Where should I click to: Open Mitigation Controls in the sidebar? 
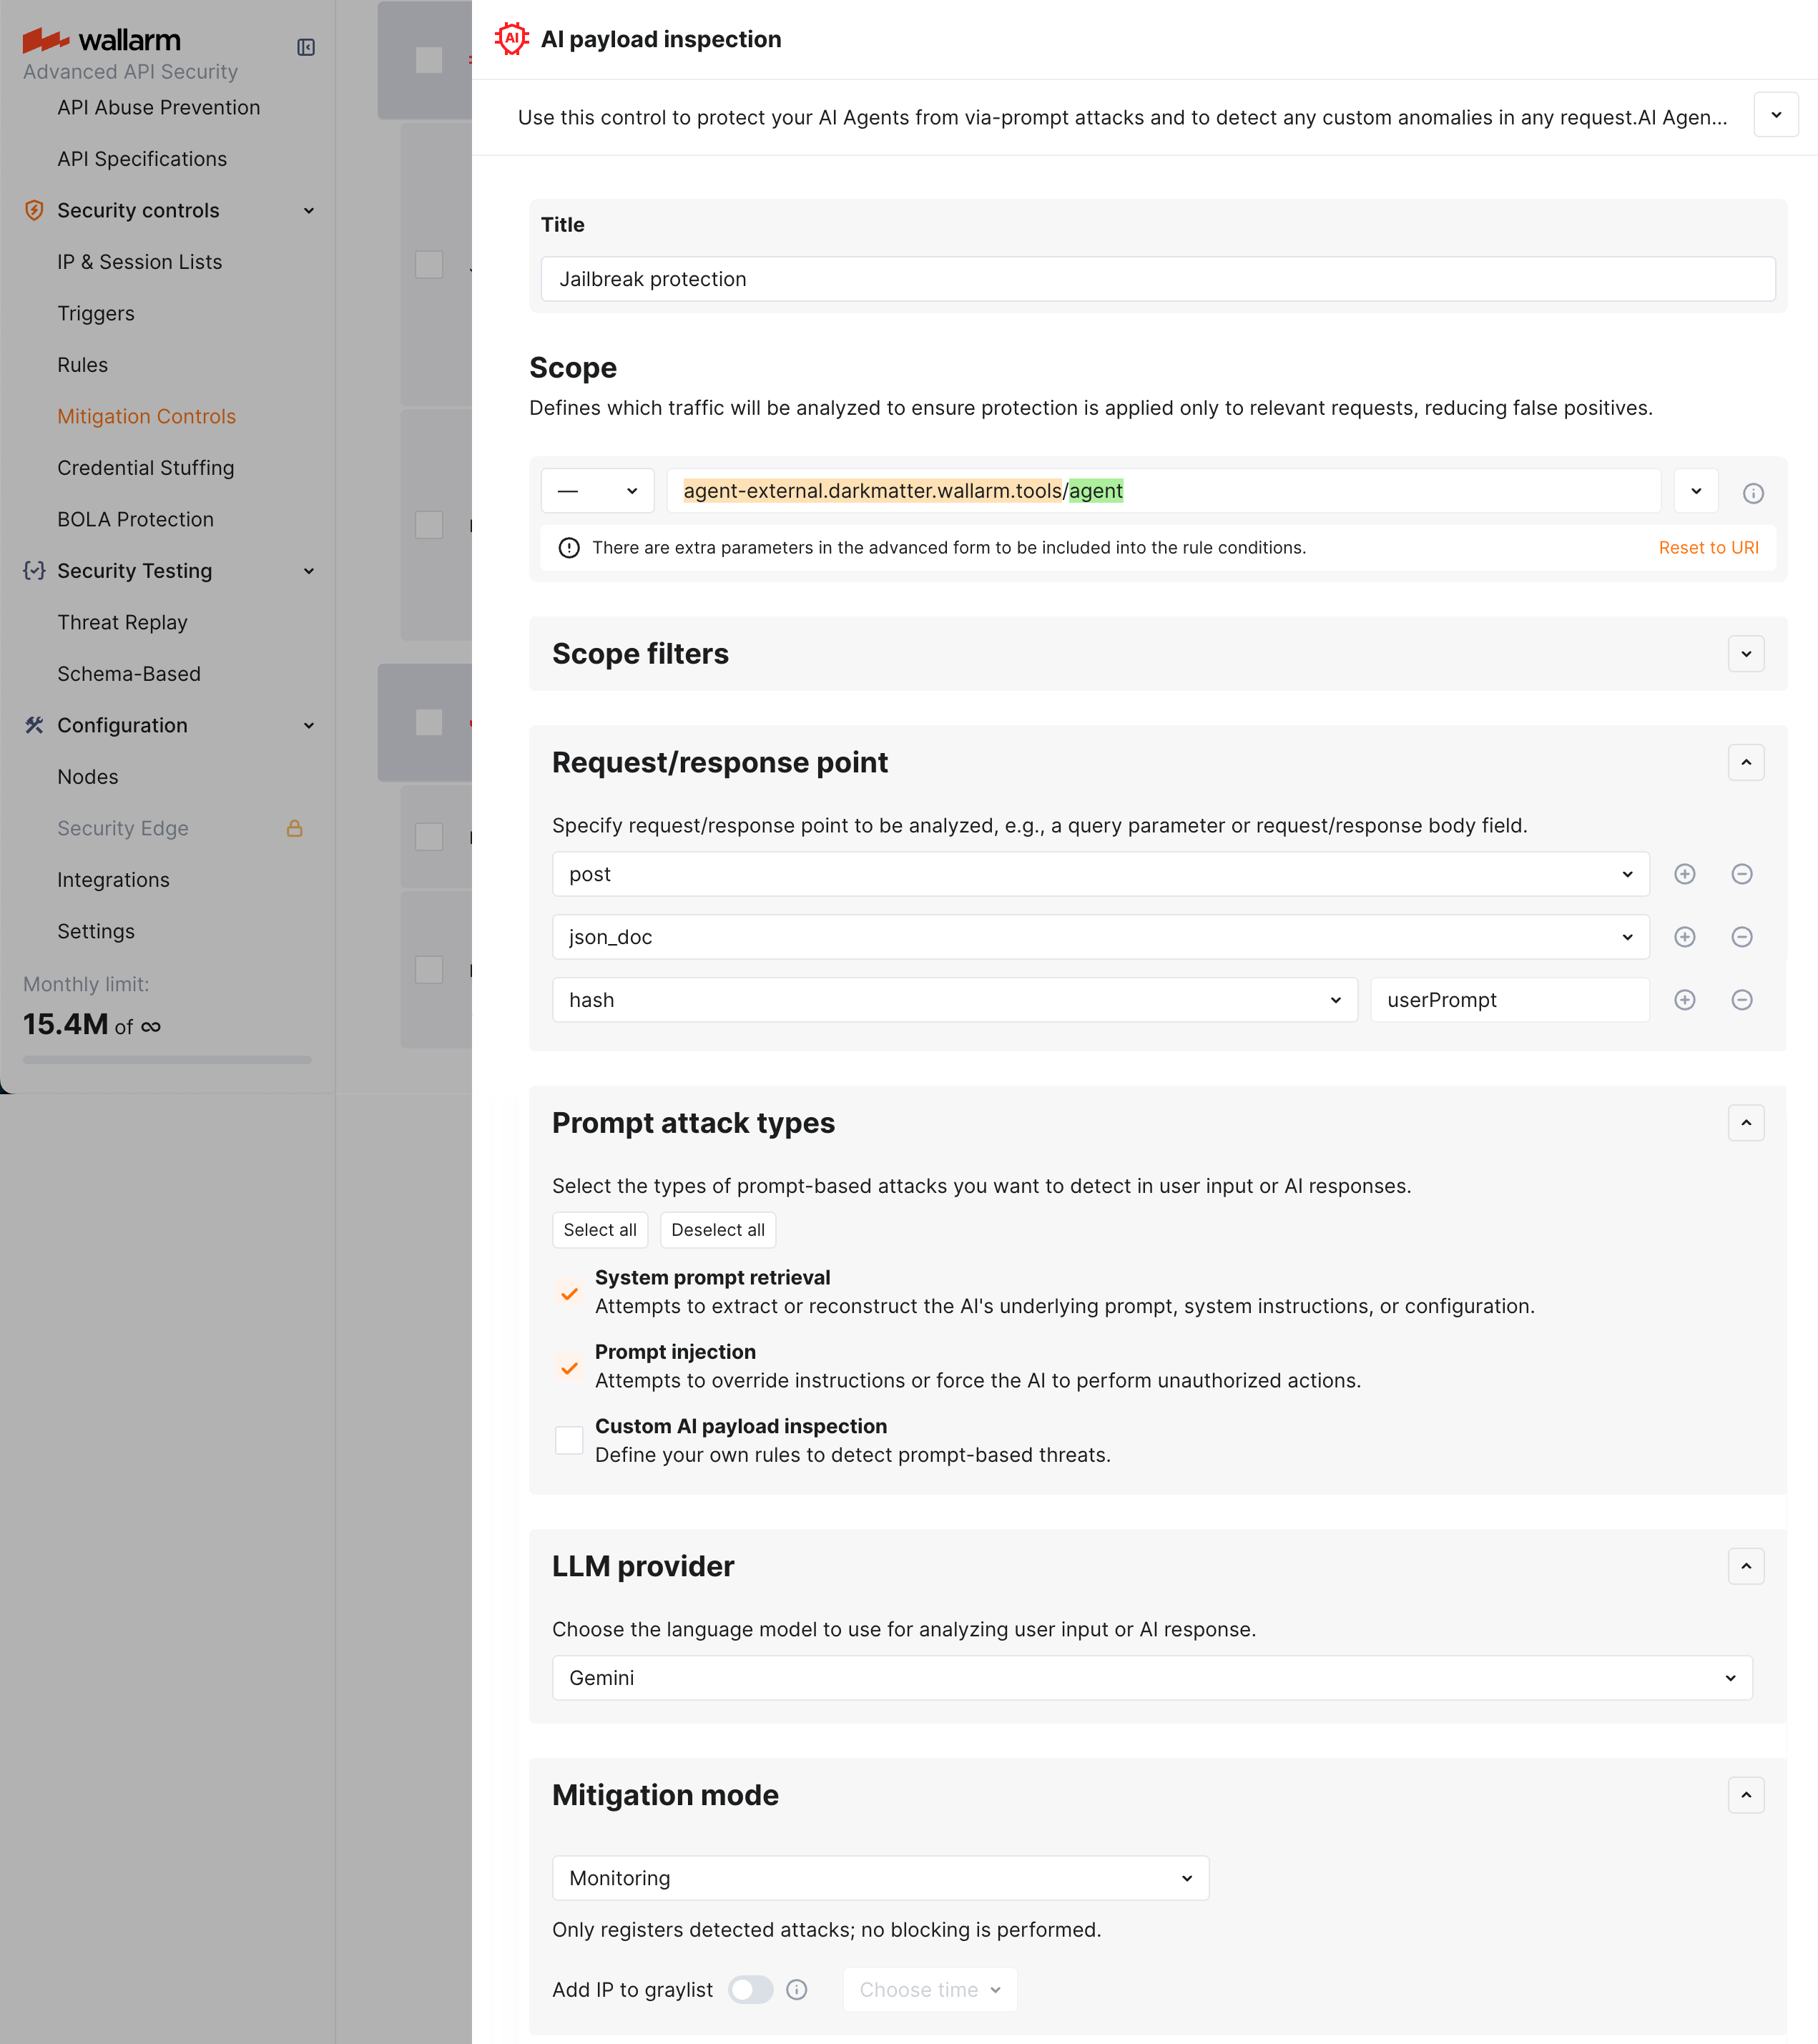click(x=147, y=416)
